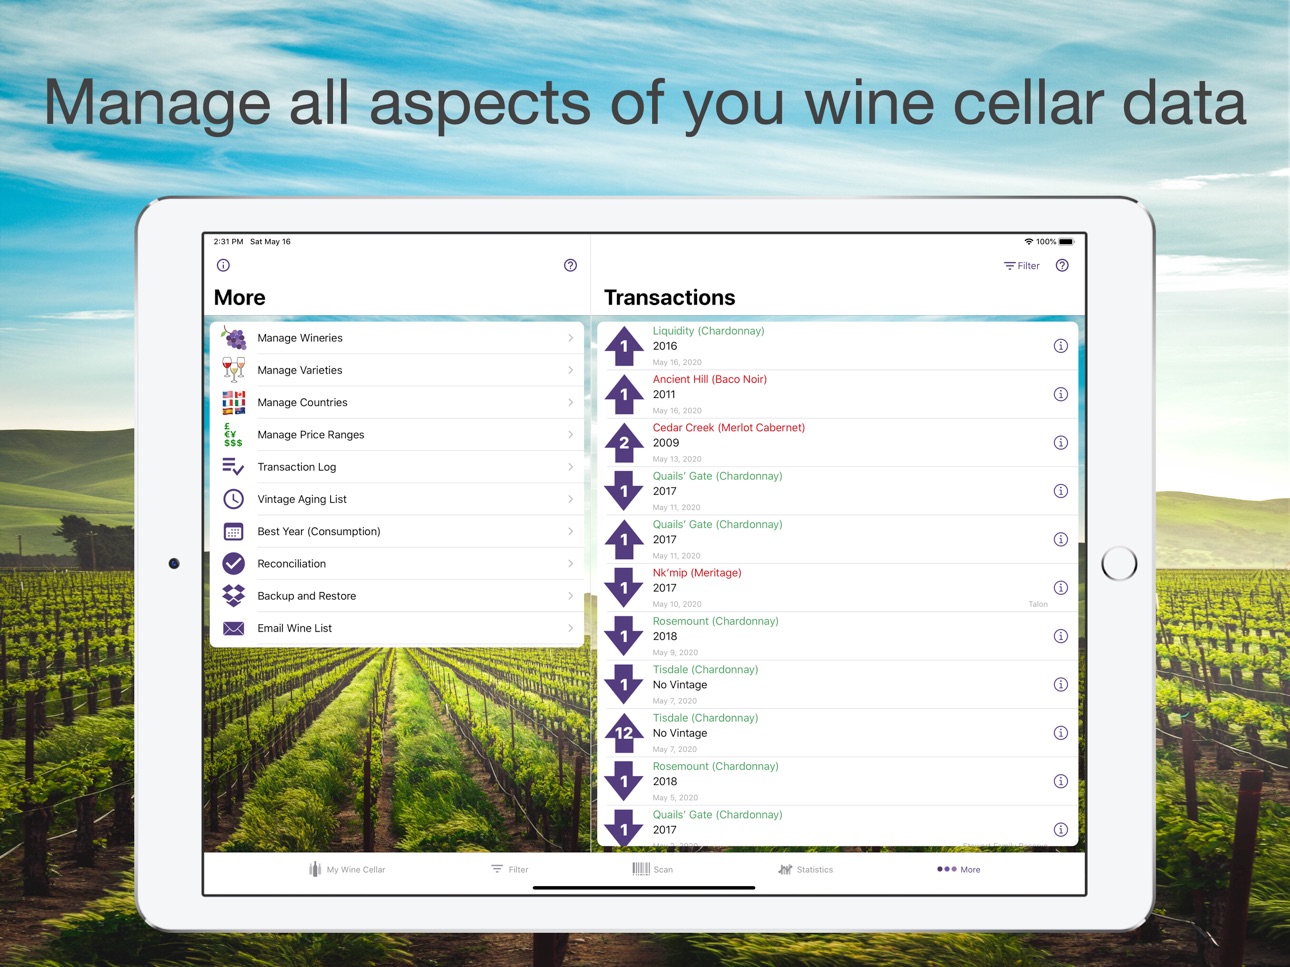Viewport: 1290px width, 967px height.
Task: Expand Backup and Restore chevron
Action: coord(571,596)
